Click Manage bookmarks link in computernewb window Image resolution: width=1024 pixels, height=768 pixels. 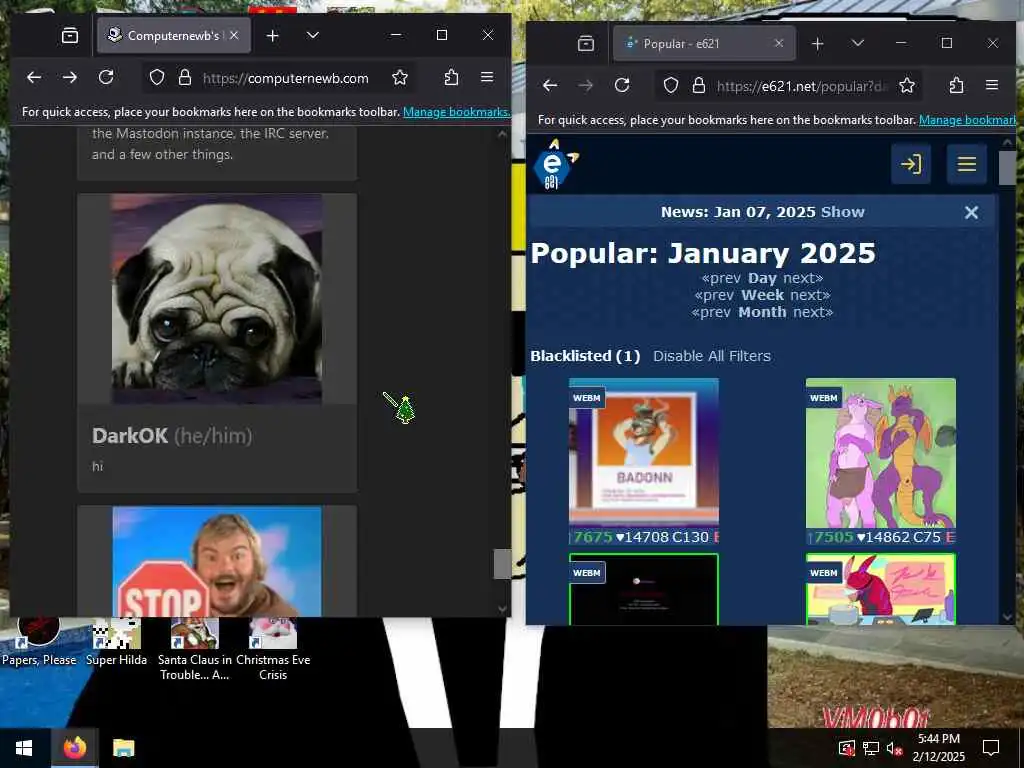pyautogui.click(x=456, y=112)
